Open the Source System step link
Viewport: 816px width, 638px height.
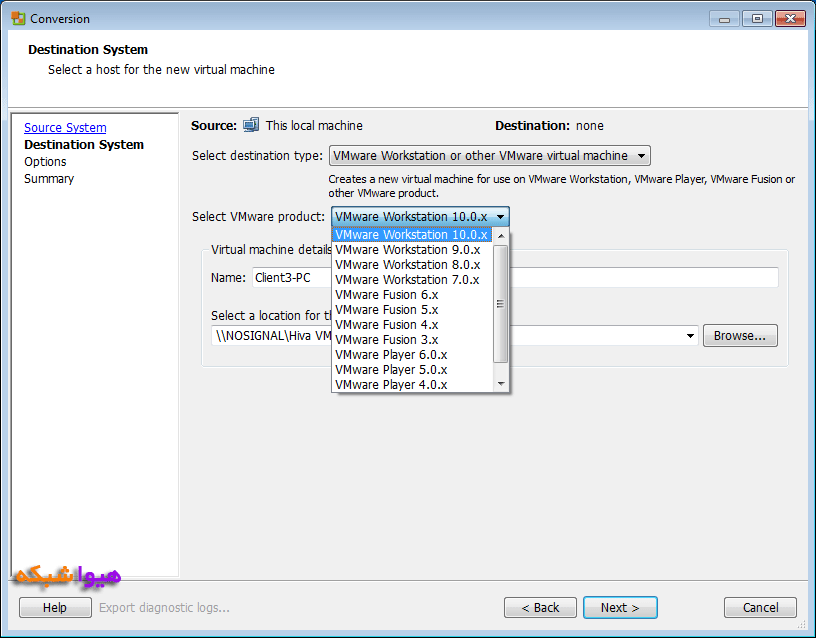point(65,128)
